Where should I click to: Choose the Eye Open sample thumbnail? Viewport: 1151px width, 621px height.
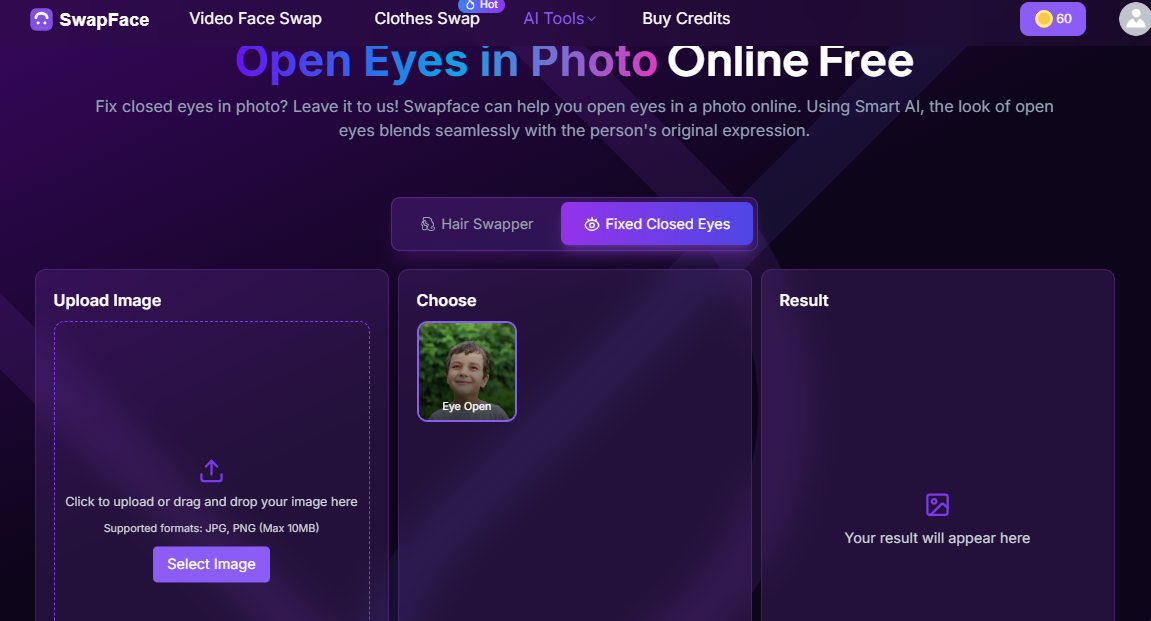[467, 371]
